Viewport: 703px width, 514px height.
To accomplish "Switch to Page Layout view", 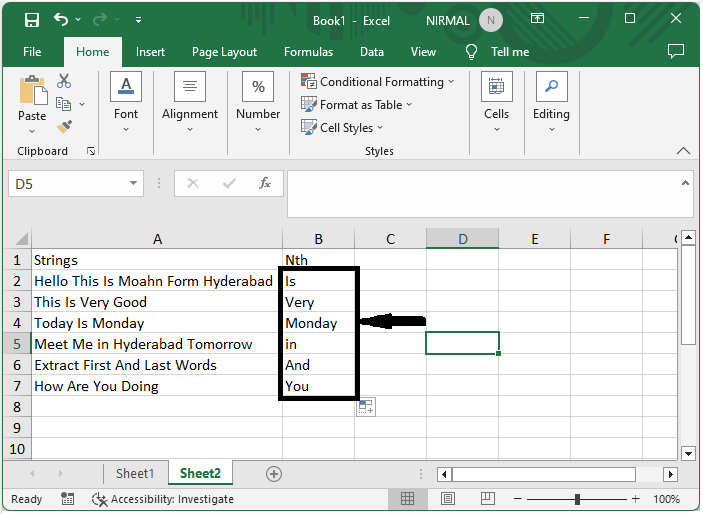I will (x=447, y=498).
